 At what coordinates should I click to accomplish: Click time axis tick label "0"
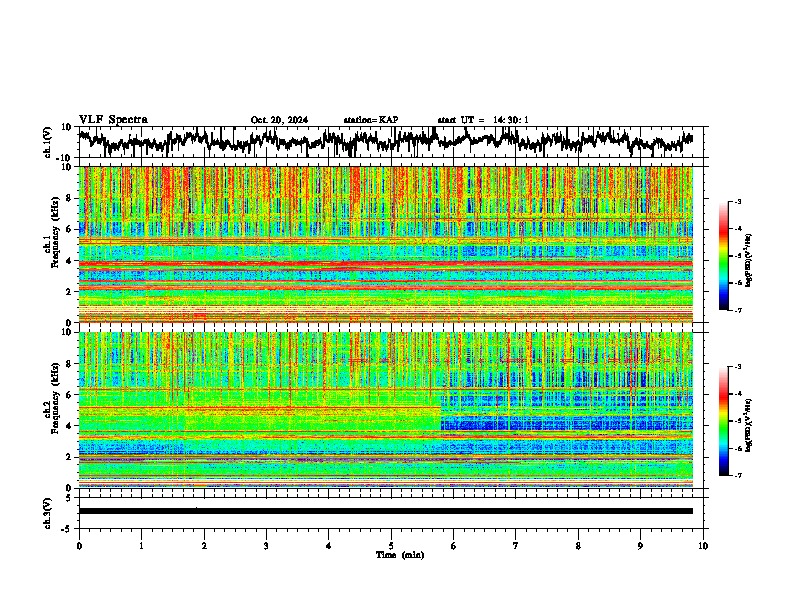[x=79, y=546]
